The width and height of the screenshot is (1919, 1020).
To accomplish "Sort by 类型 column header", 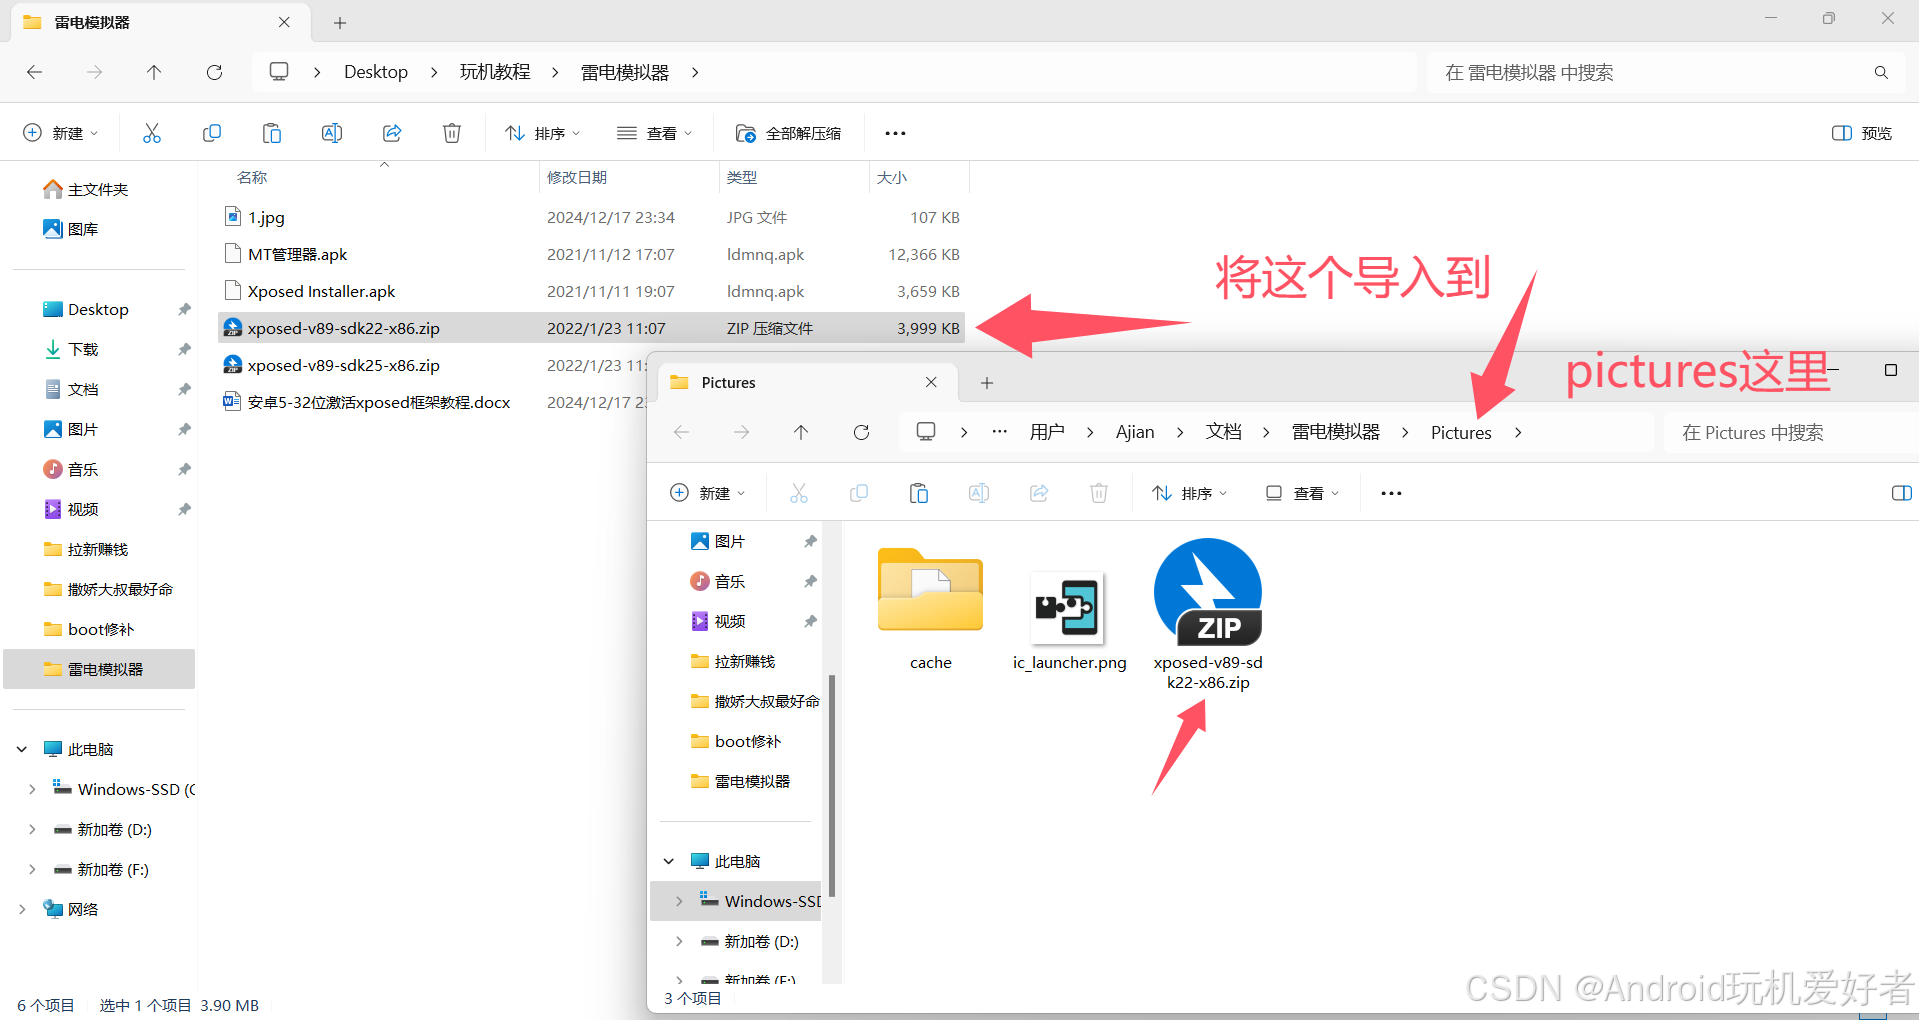I will pyautogui.click(x=742, y=177).
